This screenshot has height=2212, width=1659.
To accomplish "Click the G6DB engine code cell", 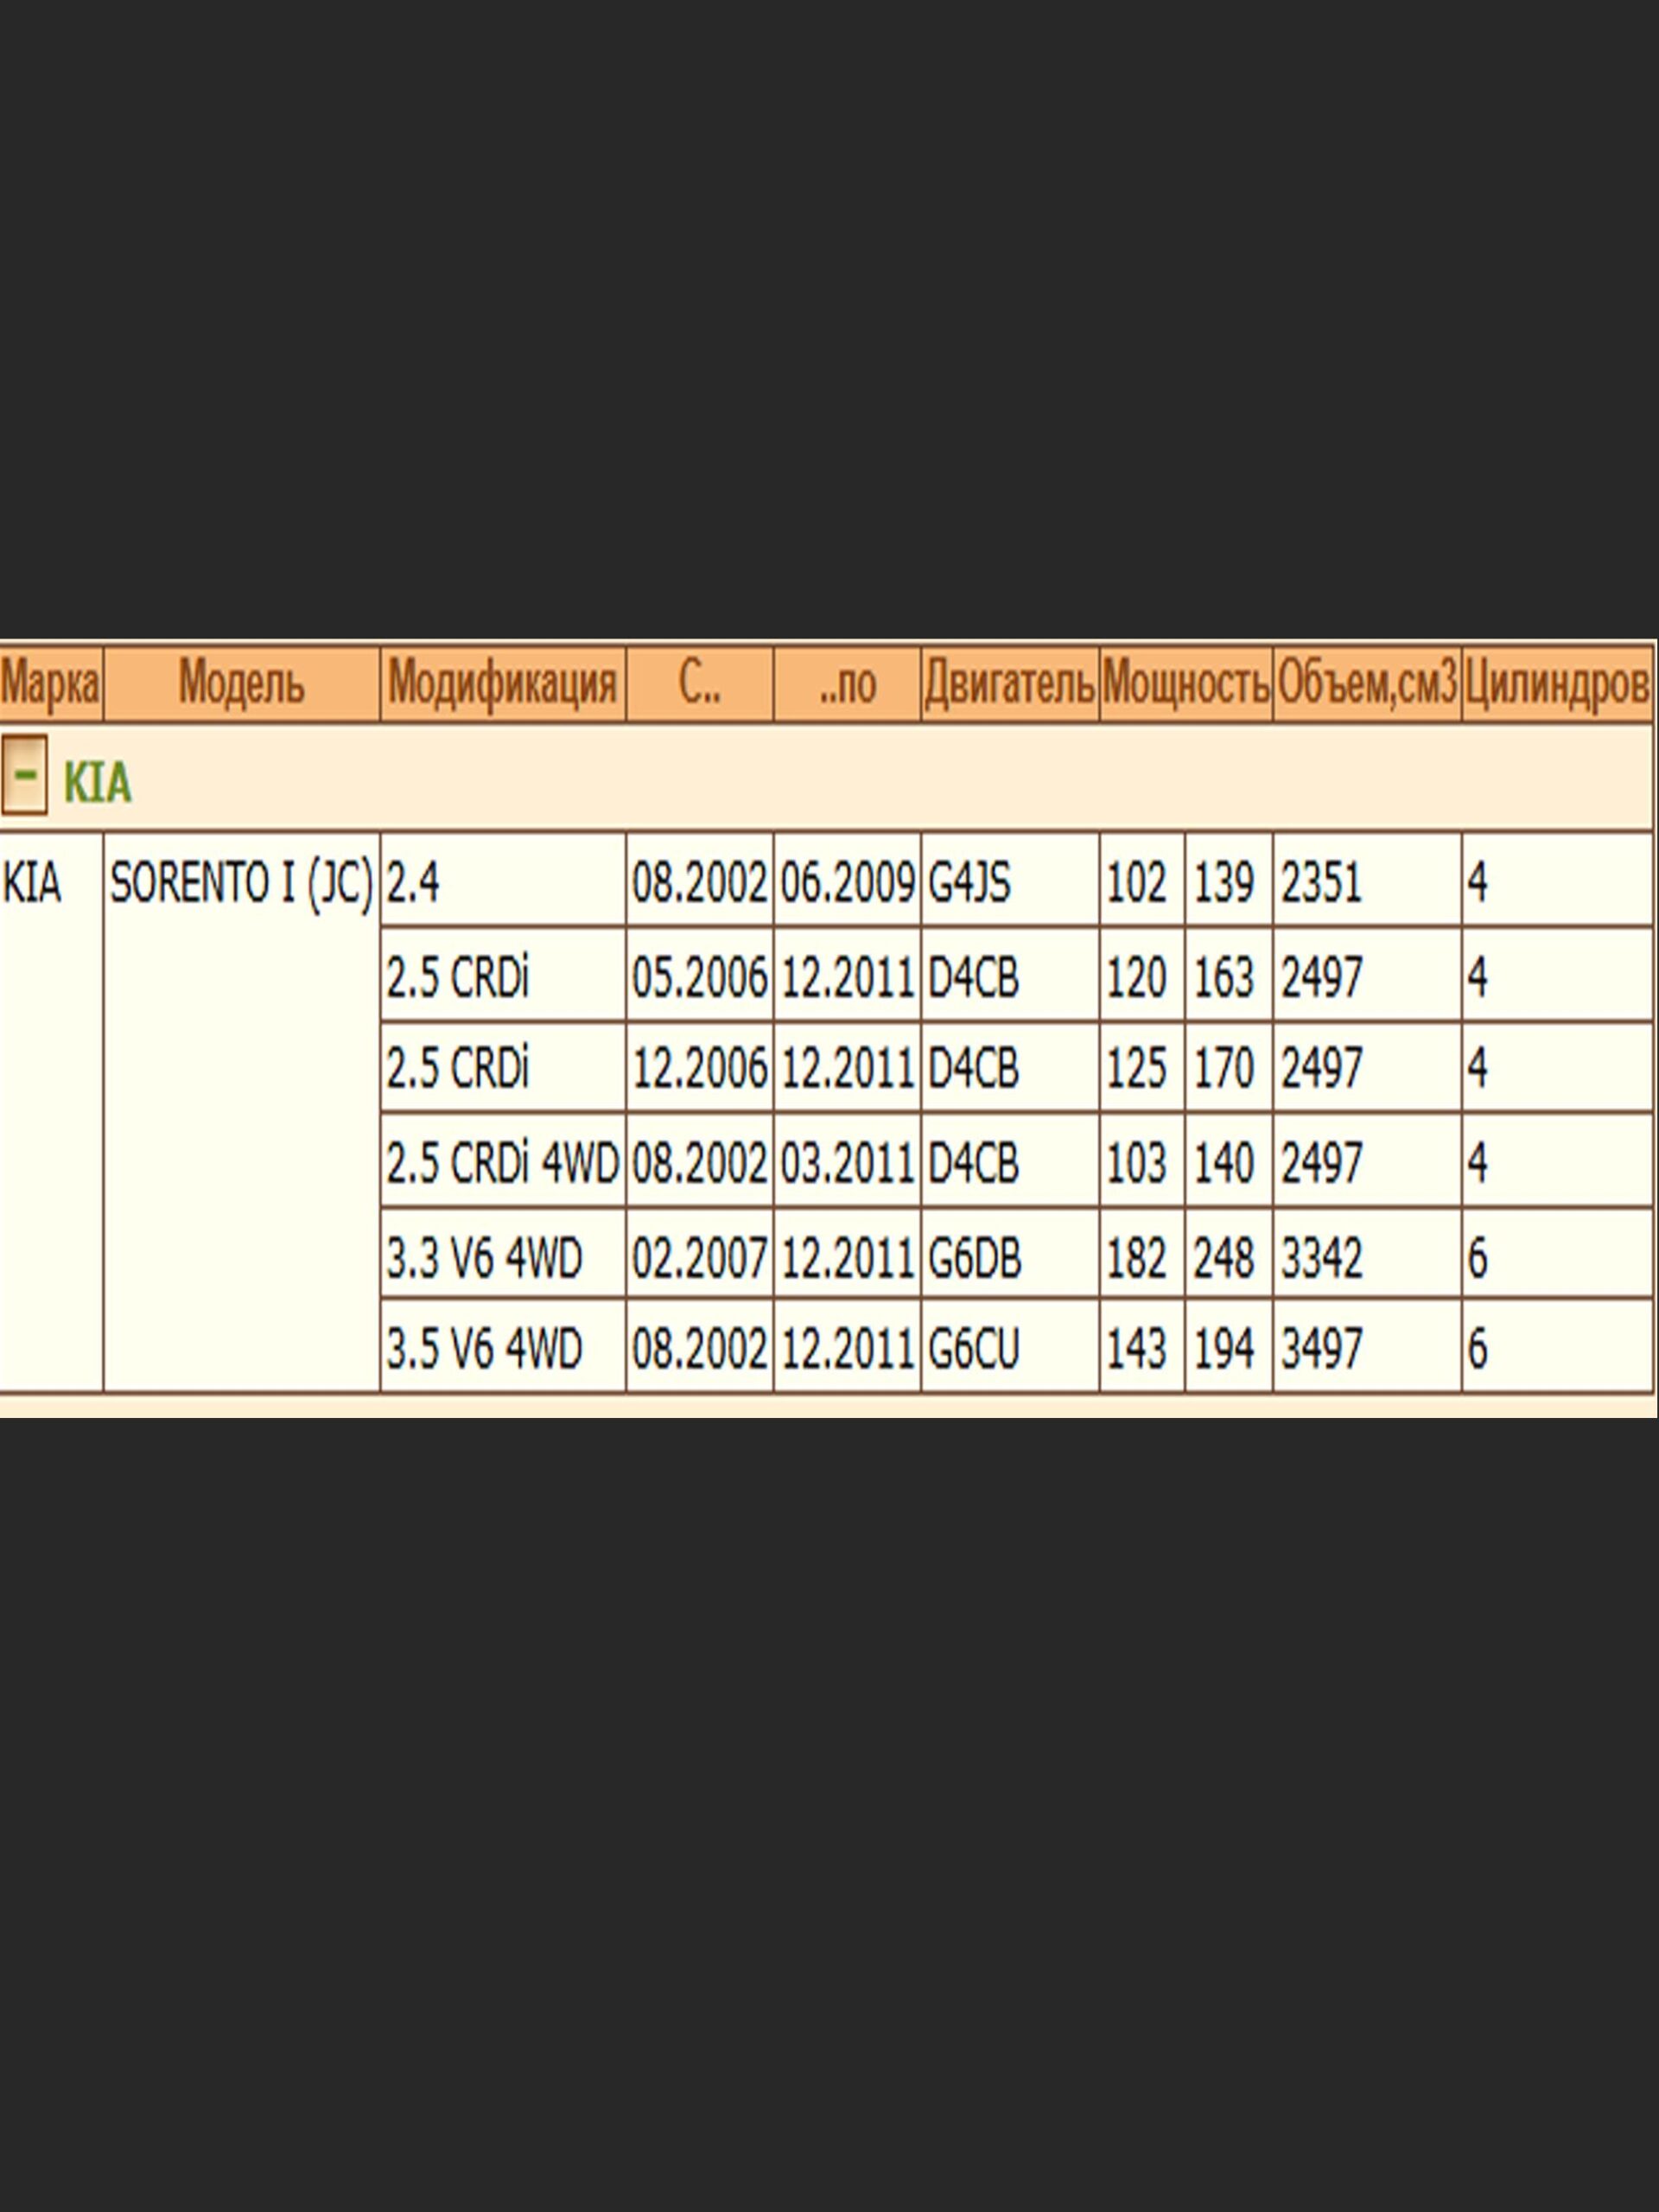I will (x=974, y=1257).
